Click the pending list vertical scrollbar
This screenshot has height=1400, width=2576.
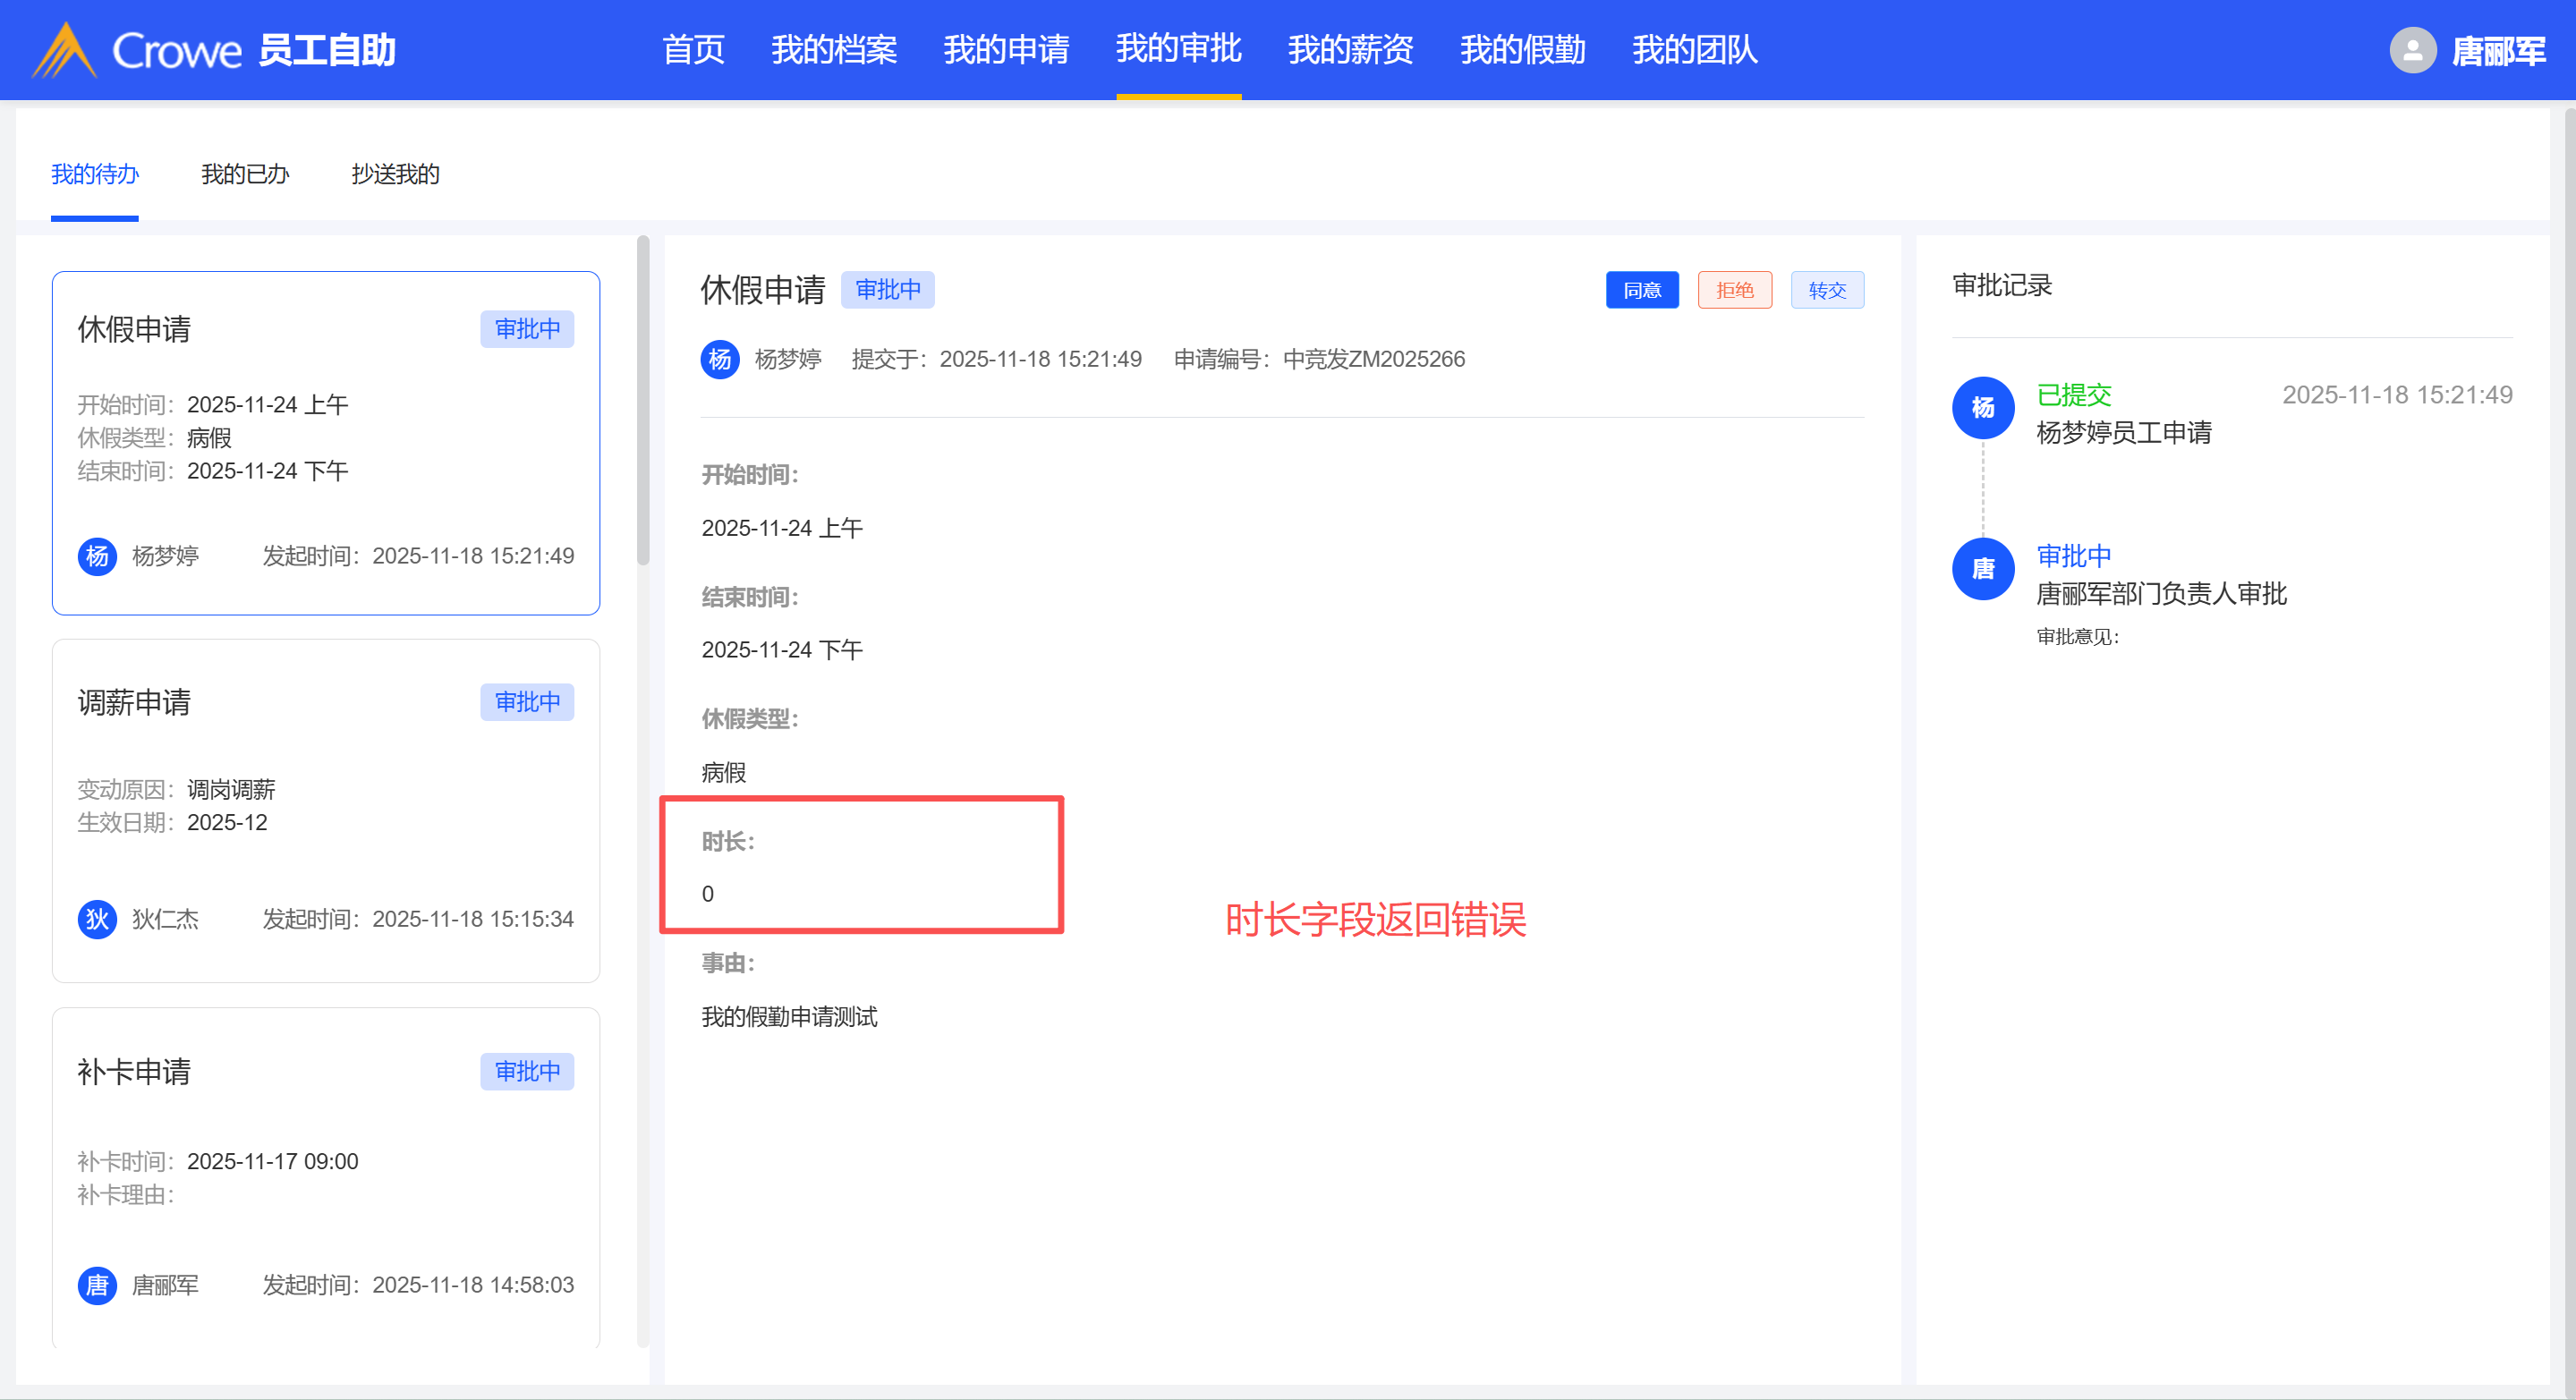[x=643, y=400]
